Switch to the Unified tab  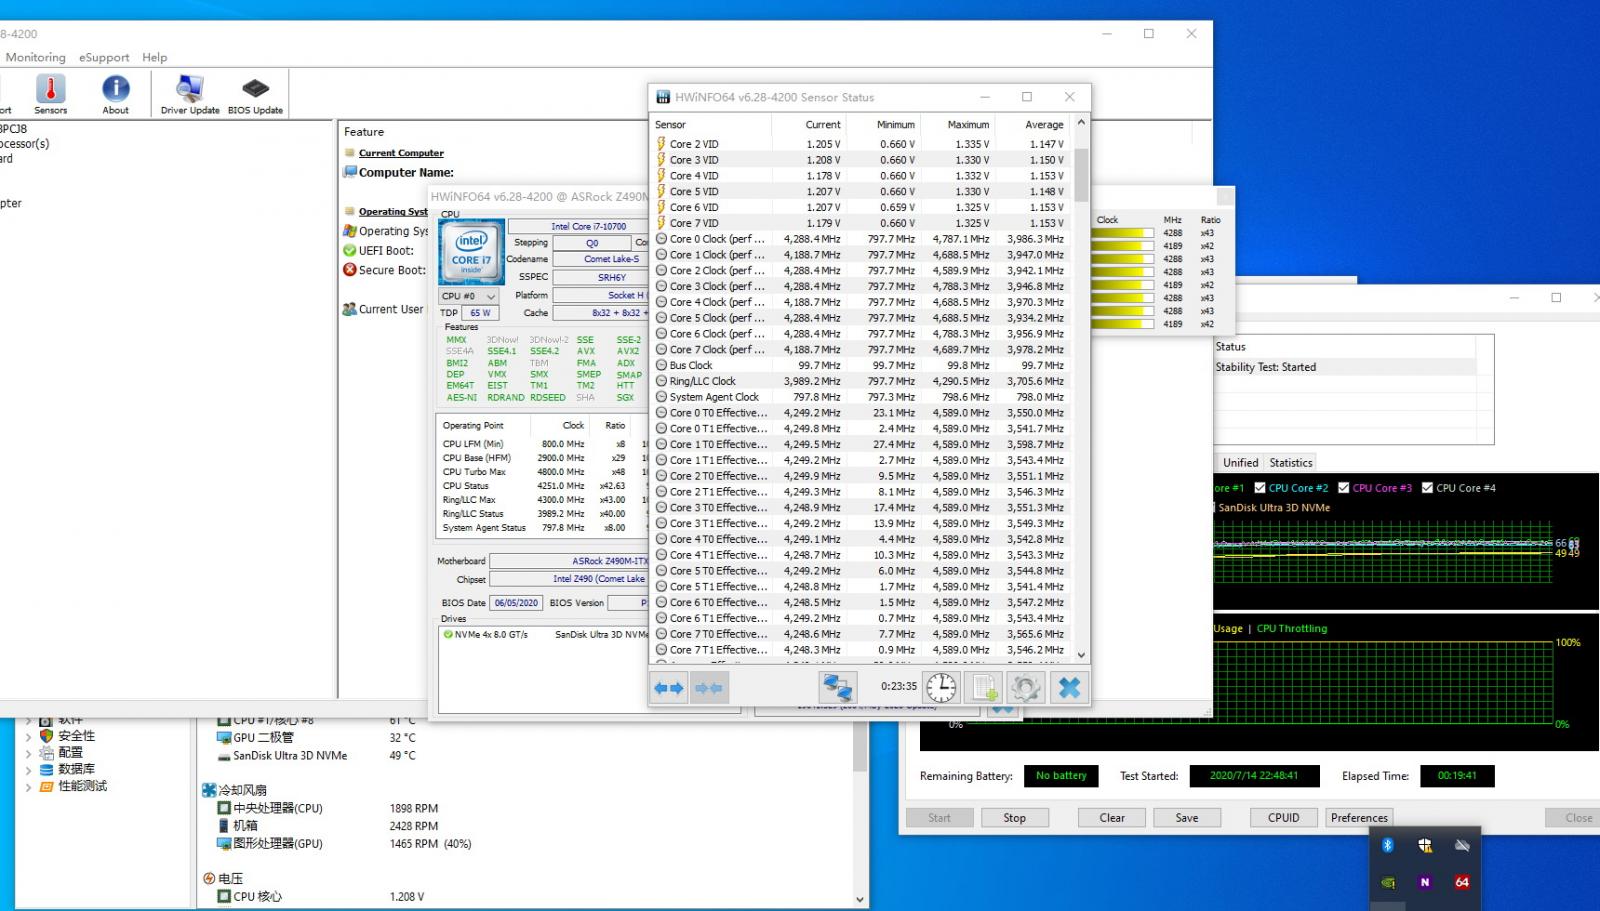click(x=1240, y=463)
